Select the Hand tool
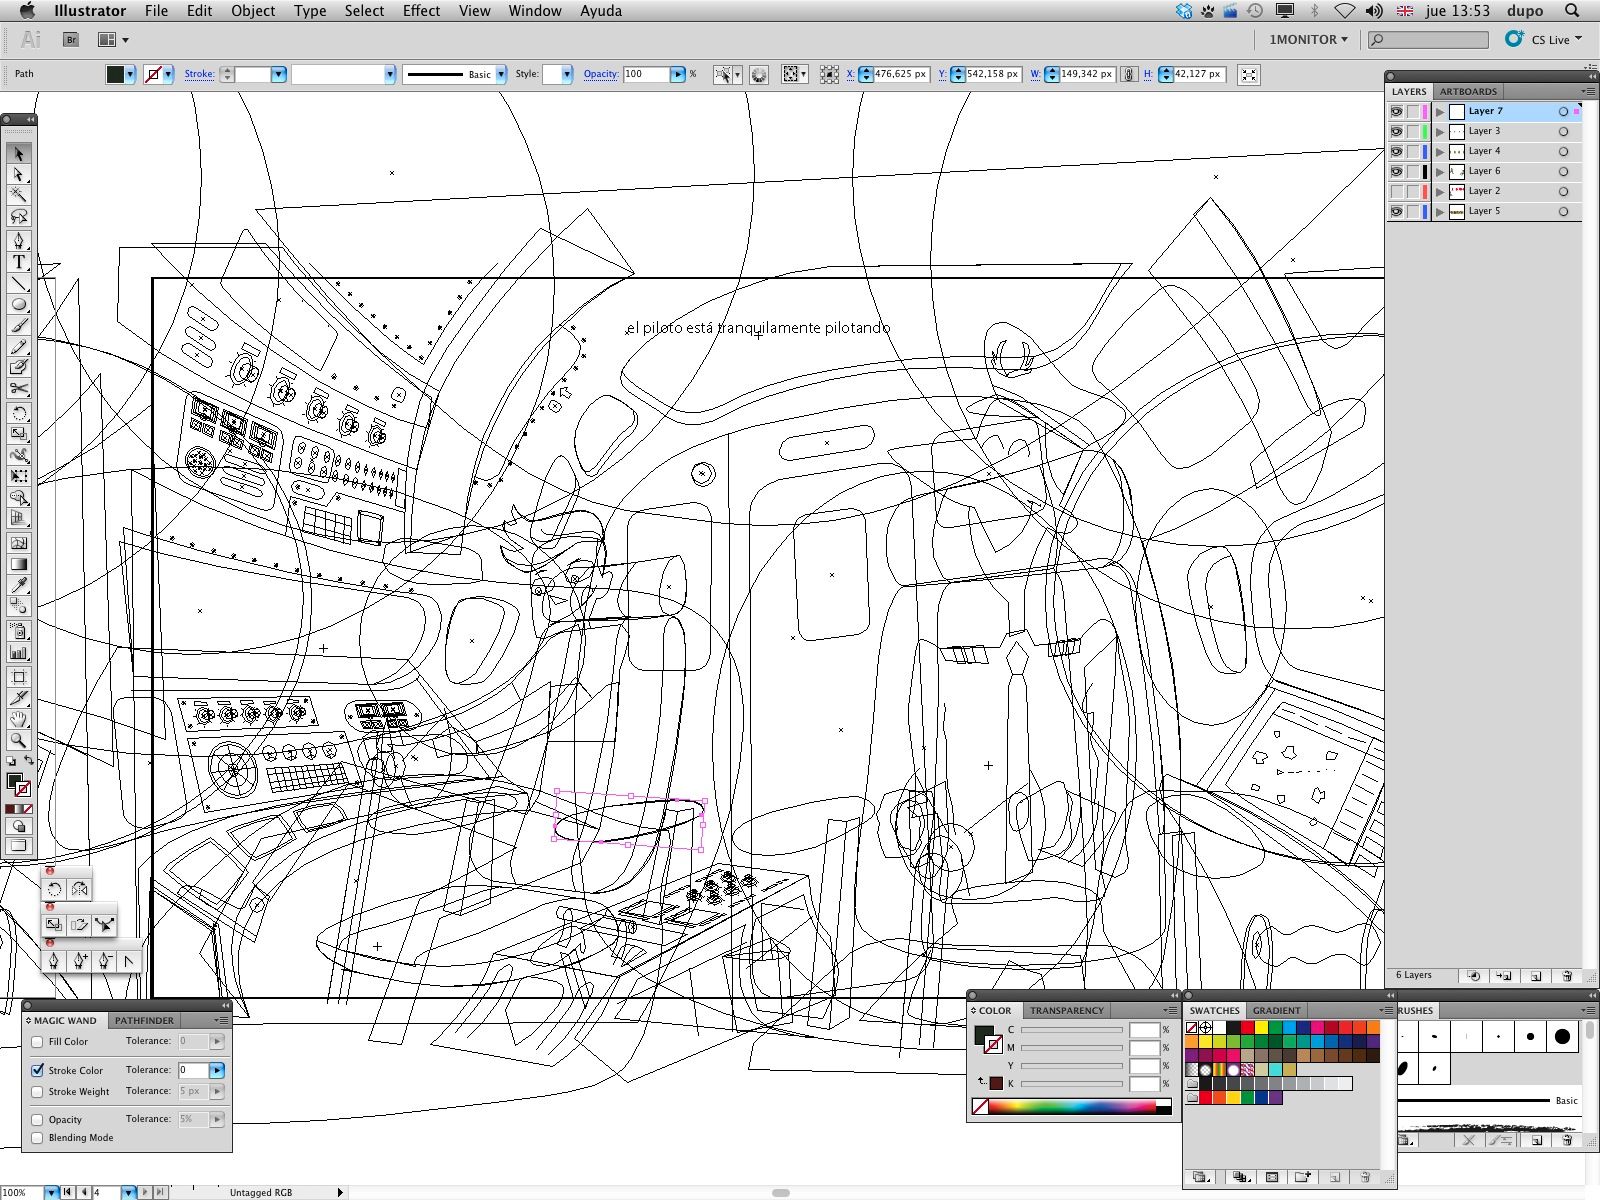The width and height of the screenshot is (1600, 1200). tap(19, 719)
